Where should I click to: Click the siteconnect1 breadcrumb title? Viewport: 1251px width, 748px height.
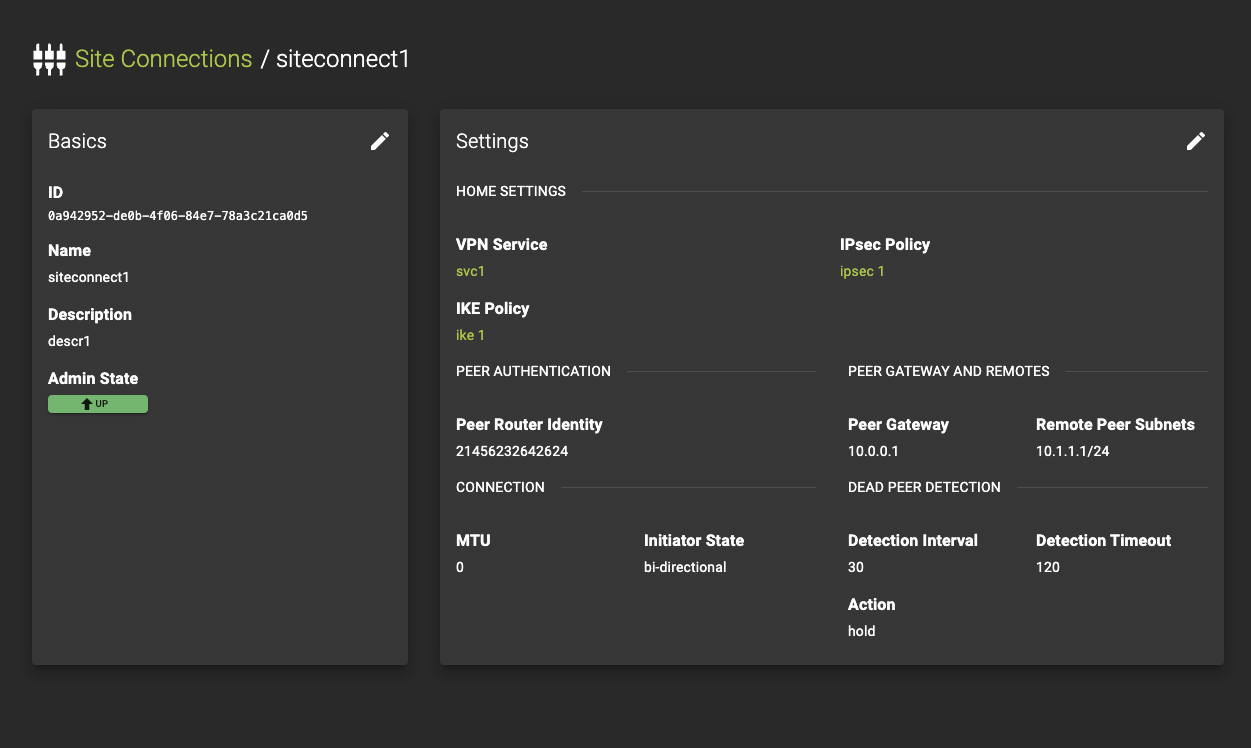pos(343,59)
